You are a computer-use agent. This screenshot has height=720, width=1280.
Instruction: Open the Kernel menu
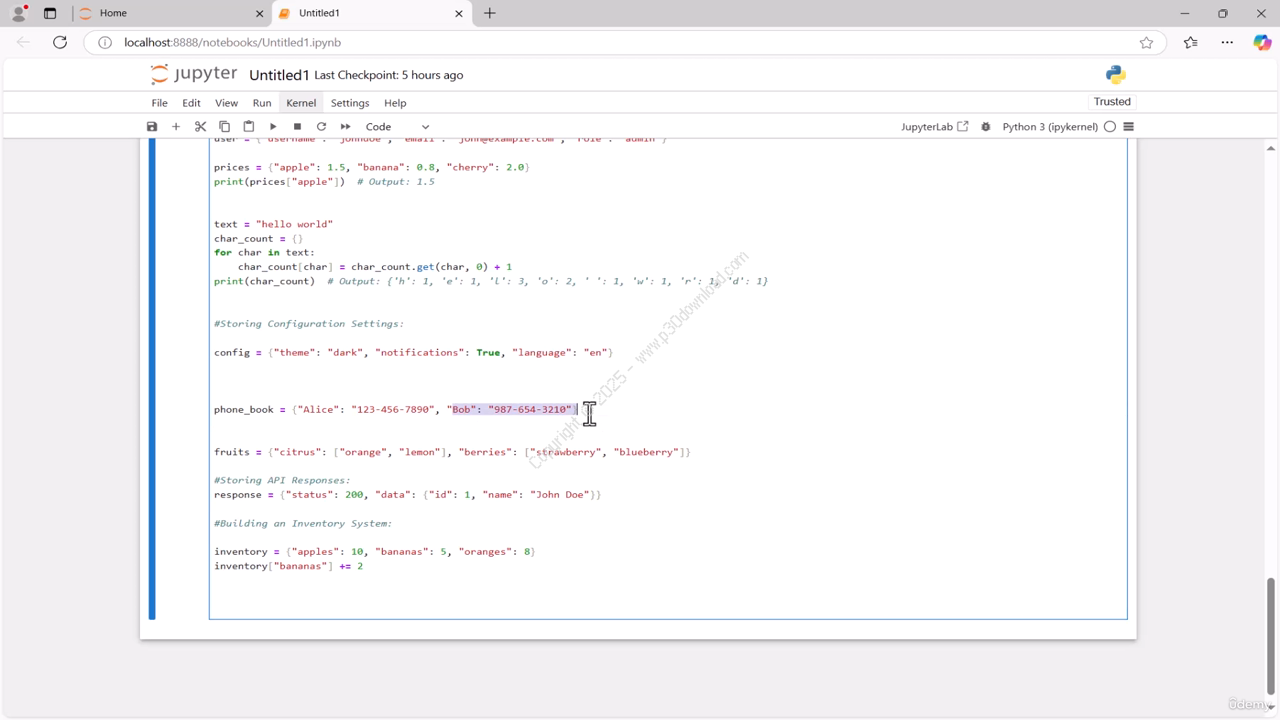(301, 103)
